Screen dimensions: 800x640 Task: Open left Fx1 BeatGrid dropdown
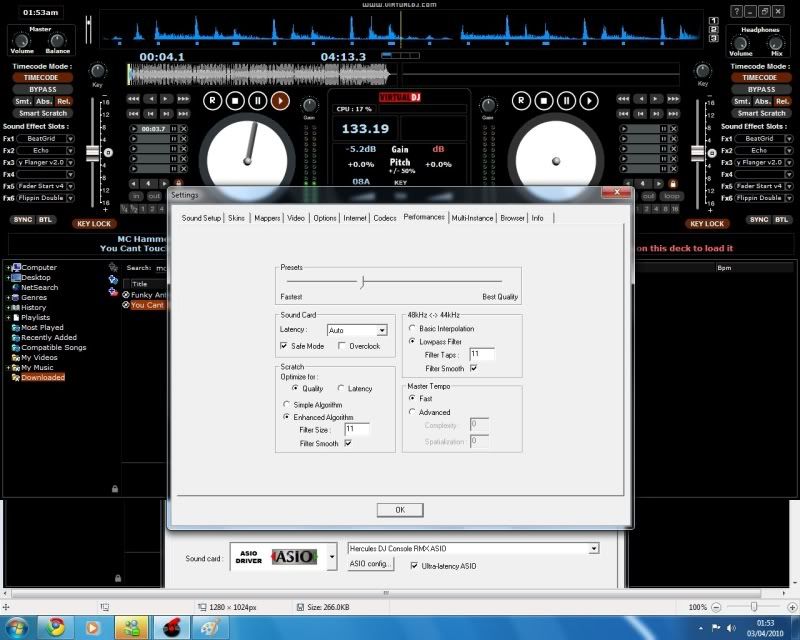70,139
